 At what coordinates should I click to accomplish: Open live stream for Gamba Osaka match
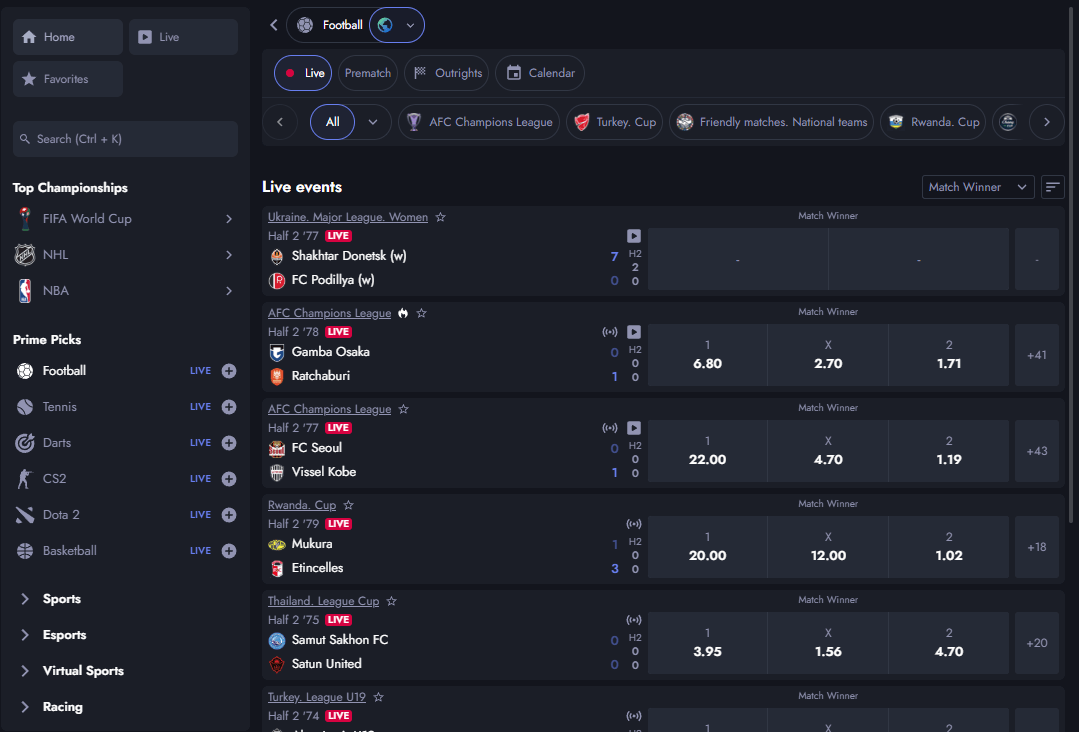(x=634, y=332)
